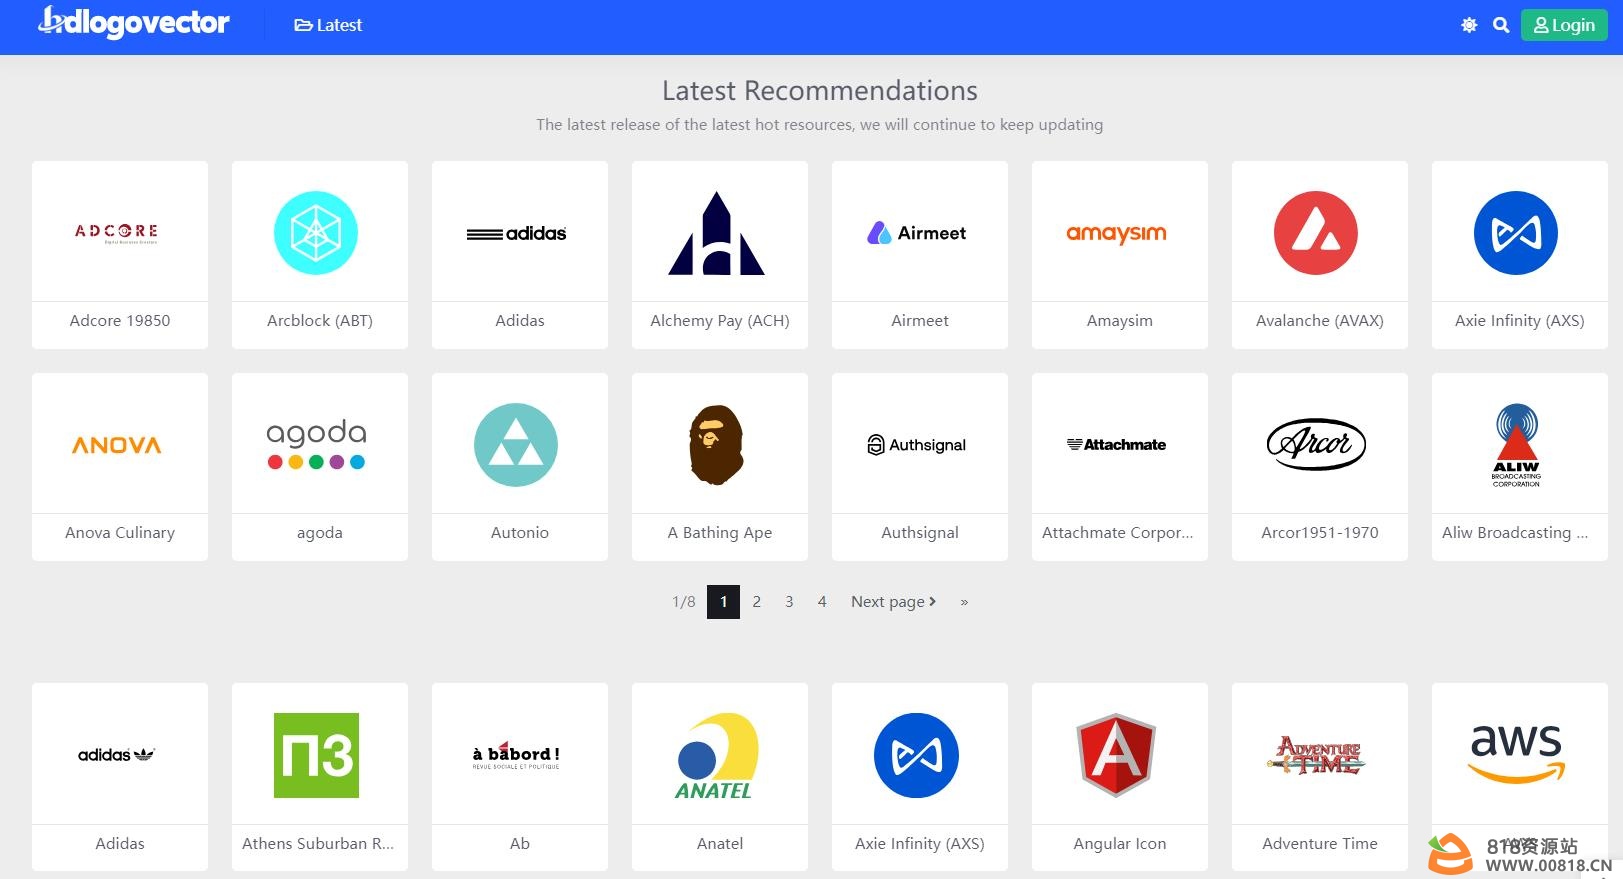Click the Avalanche (AVAX) caption
The width and height of the screenshot is (1623, 879).
[1320, 321]
